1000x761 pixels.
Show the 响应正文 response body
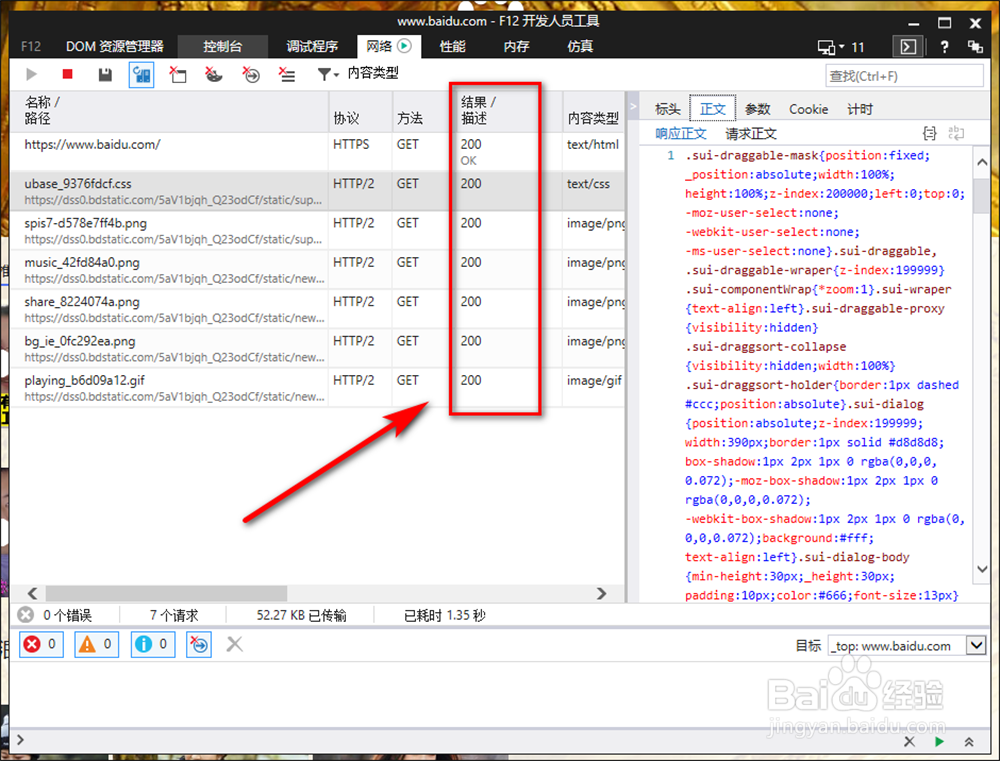coord(680,133)
